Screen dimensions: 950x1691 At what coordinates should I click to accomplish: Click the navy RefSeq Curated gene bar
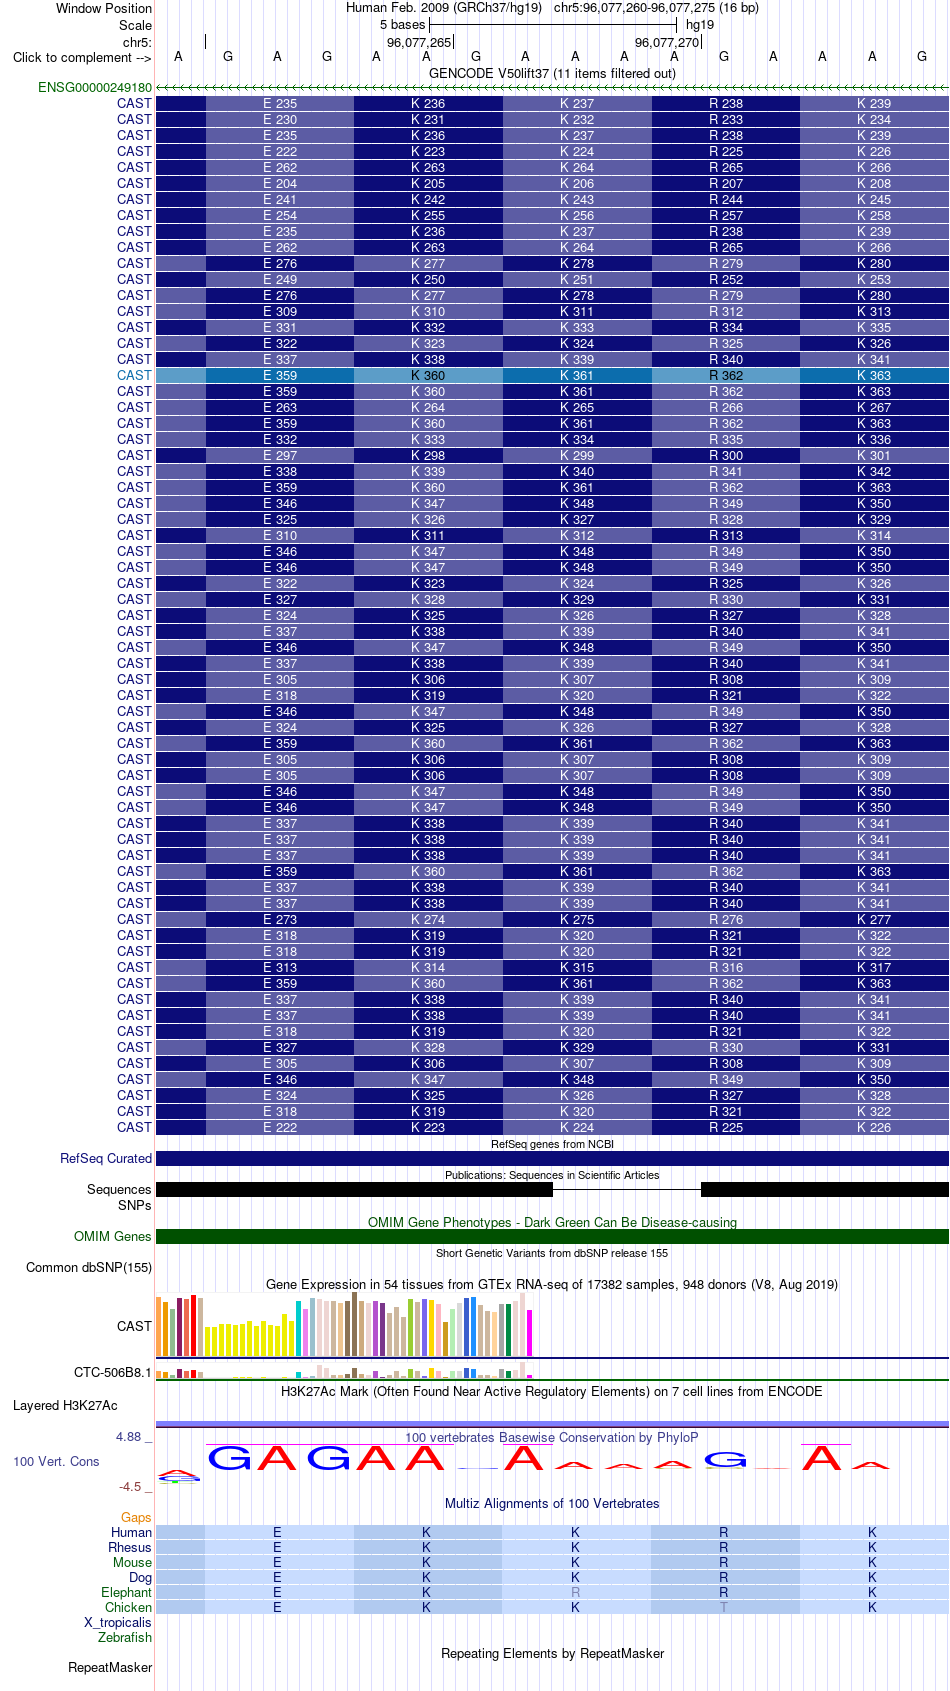click(x=552, y=1159)
